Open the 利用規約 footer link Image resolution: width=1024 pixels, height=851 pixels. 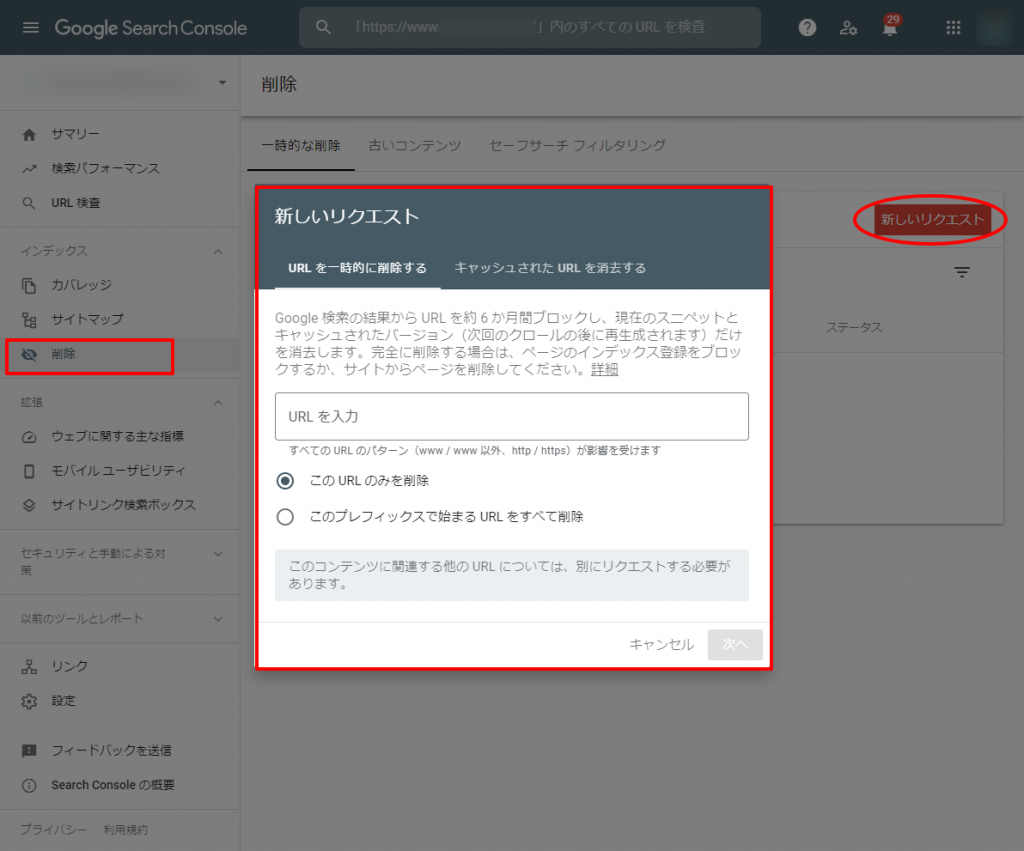pos(125,829)
